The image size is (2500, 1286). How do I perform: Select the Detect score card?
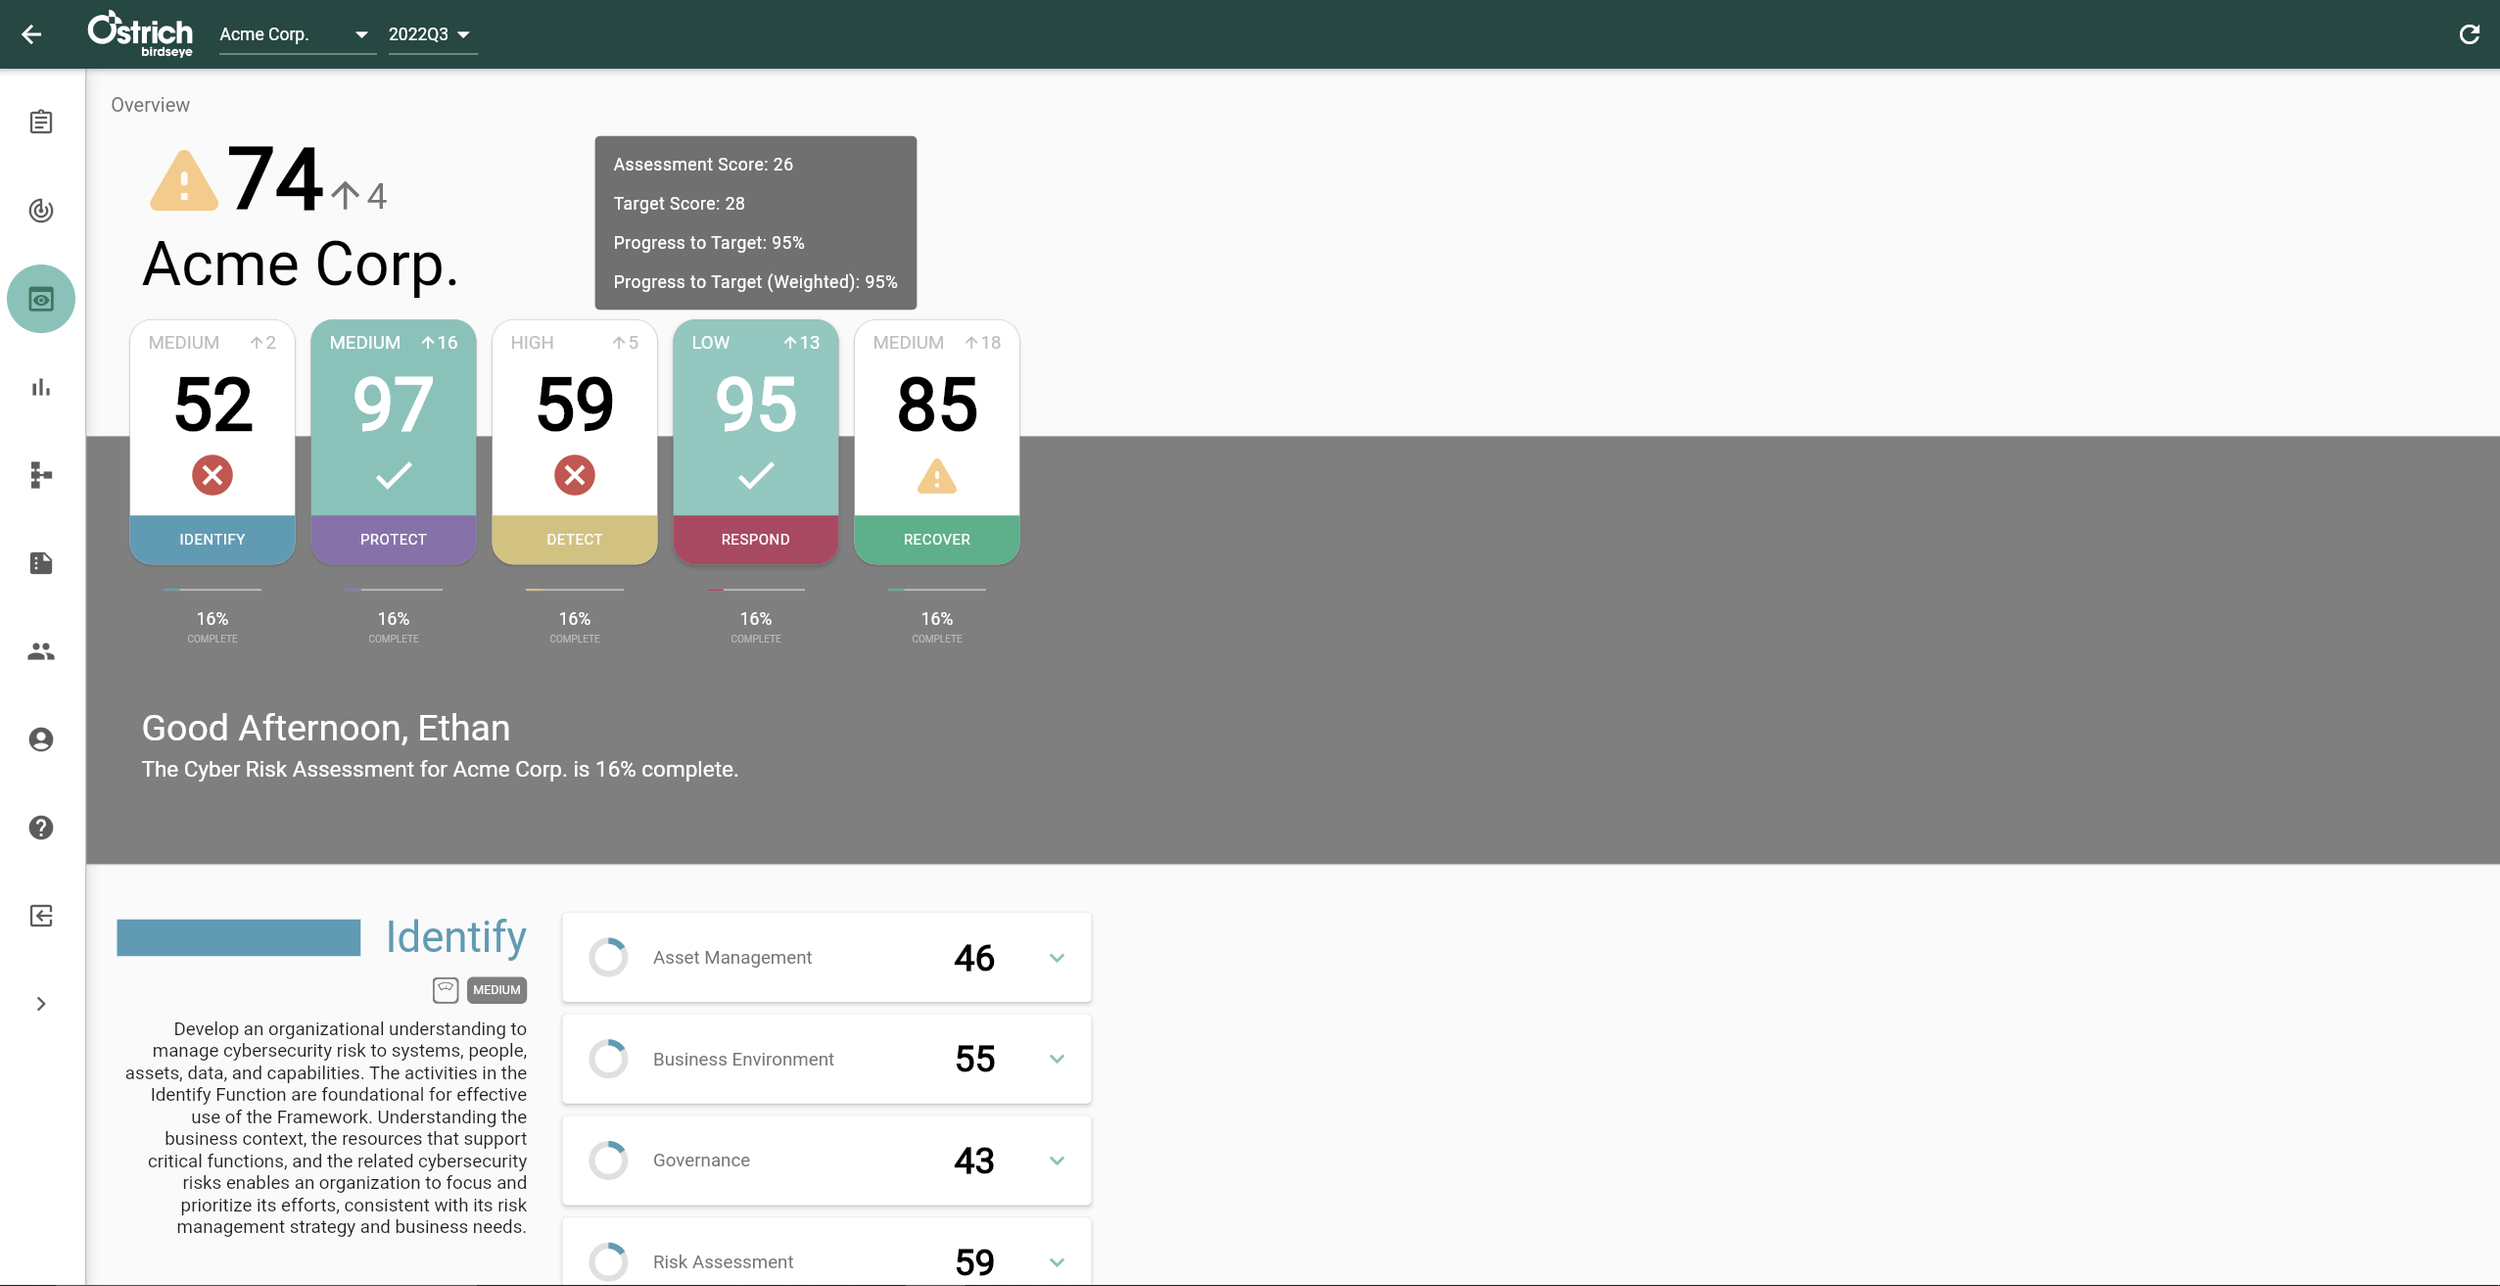click(574, 441)
